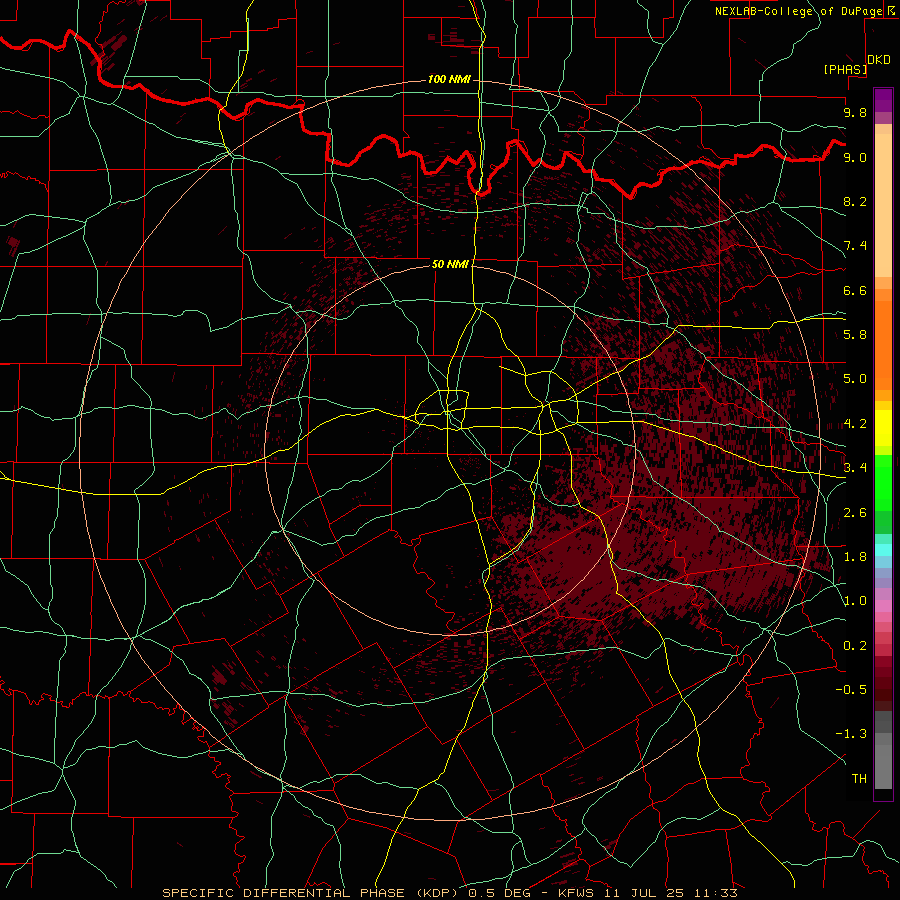900x900 pixels.
Task: Click the 5.8 legend value
Action: pyautogui.click(x=855, y=334)
